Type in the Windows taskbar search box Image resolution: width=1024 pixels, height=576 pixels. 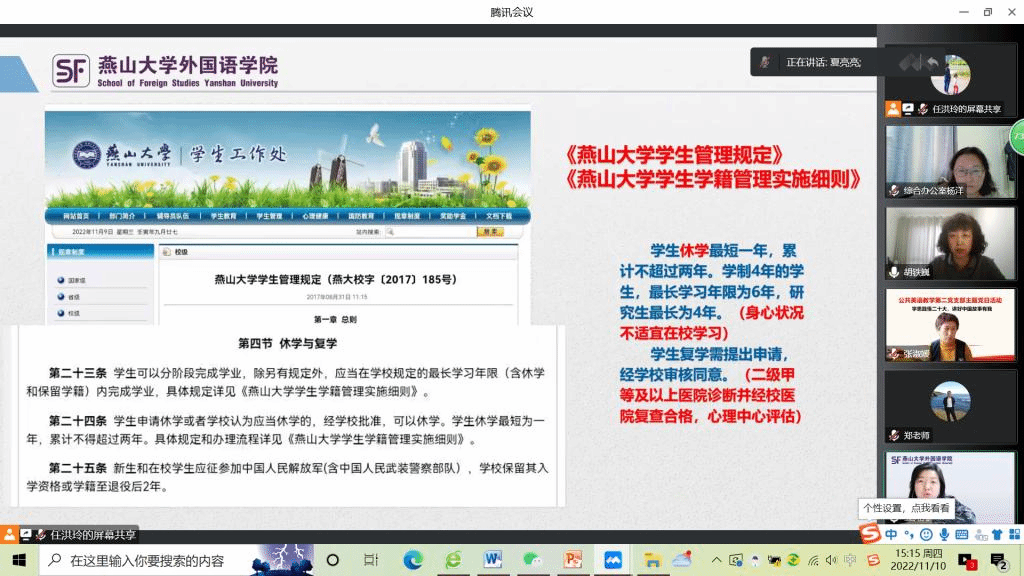[150, 560]
